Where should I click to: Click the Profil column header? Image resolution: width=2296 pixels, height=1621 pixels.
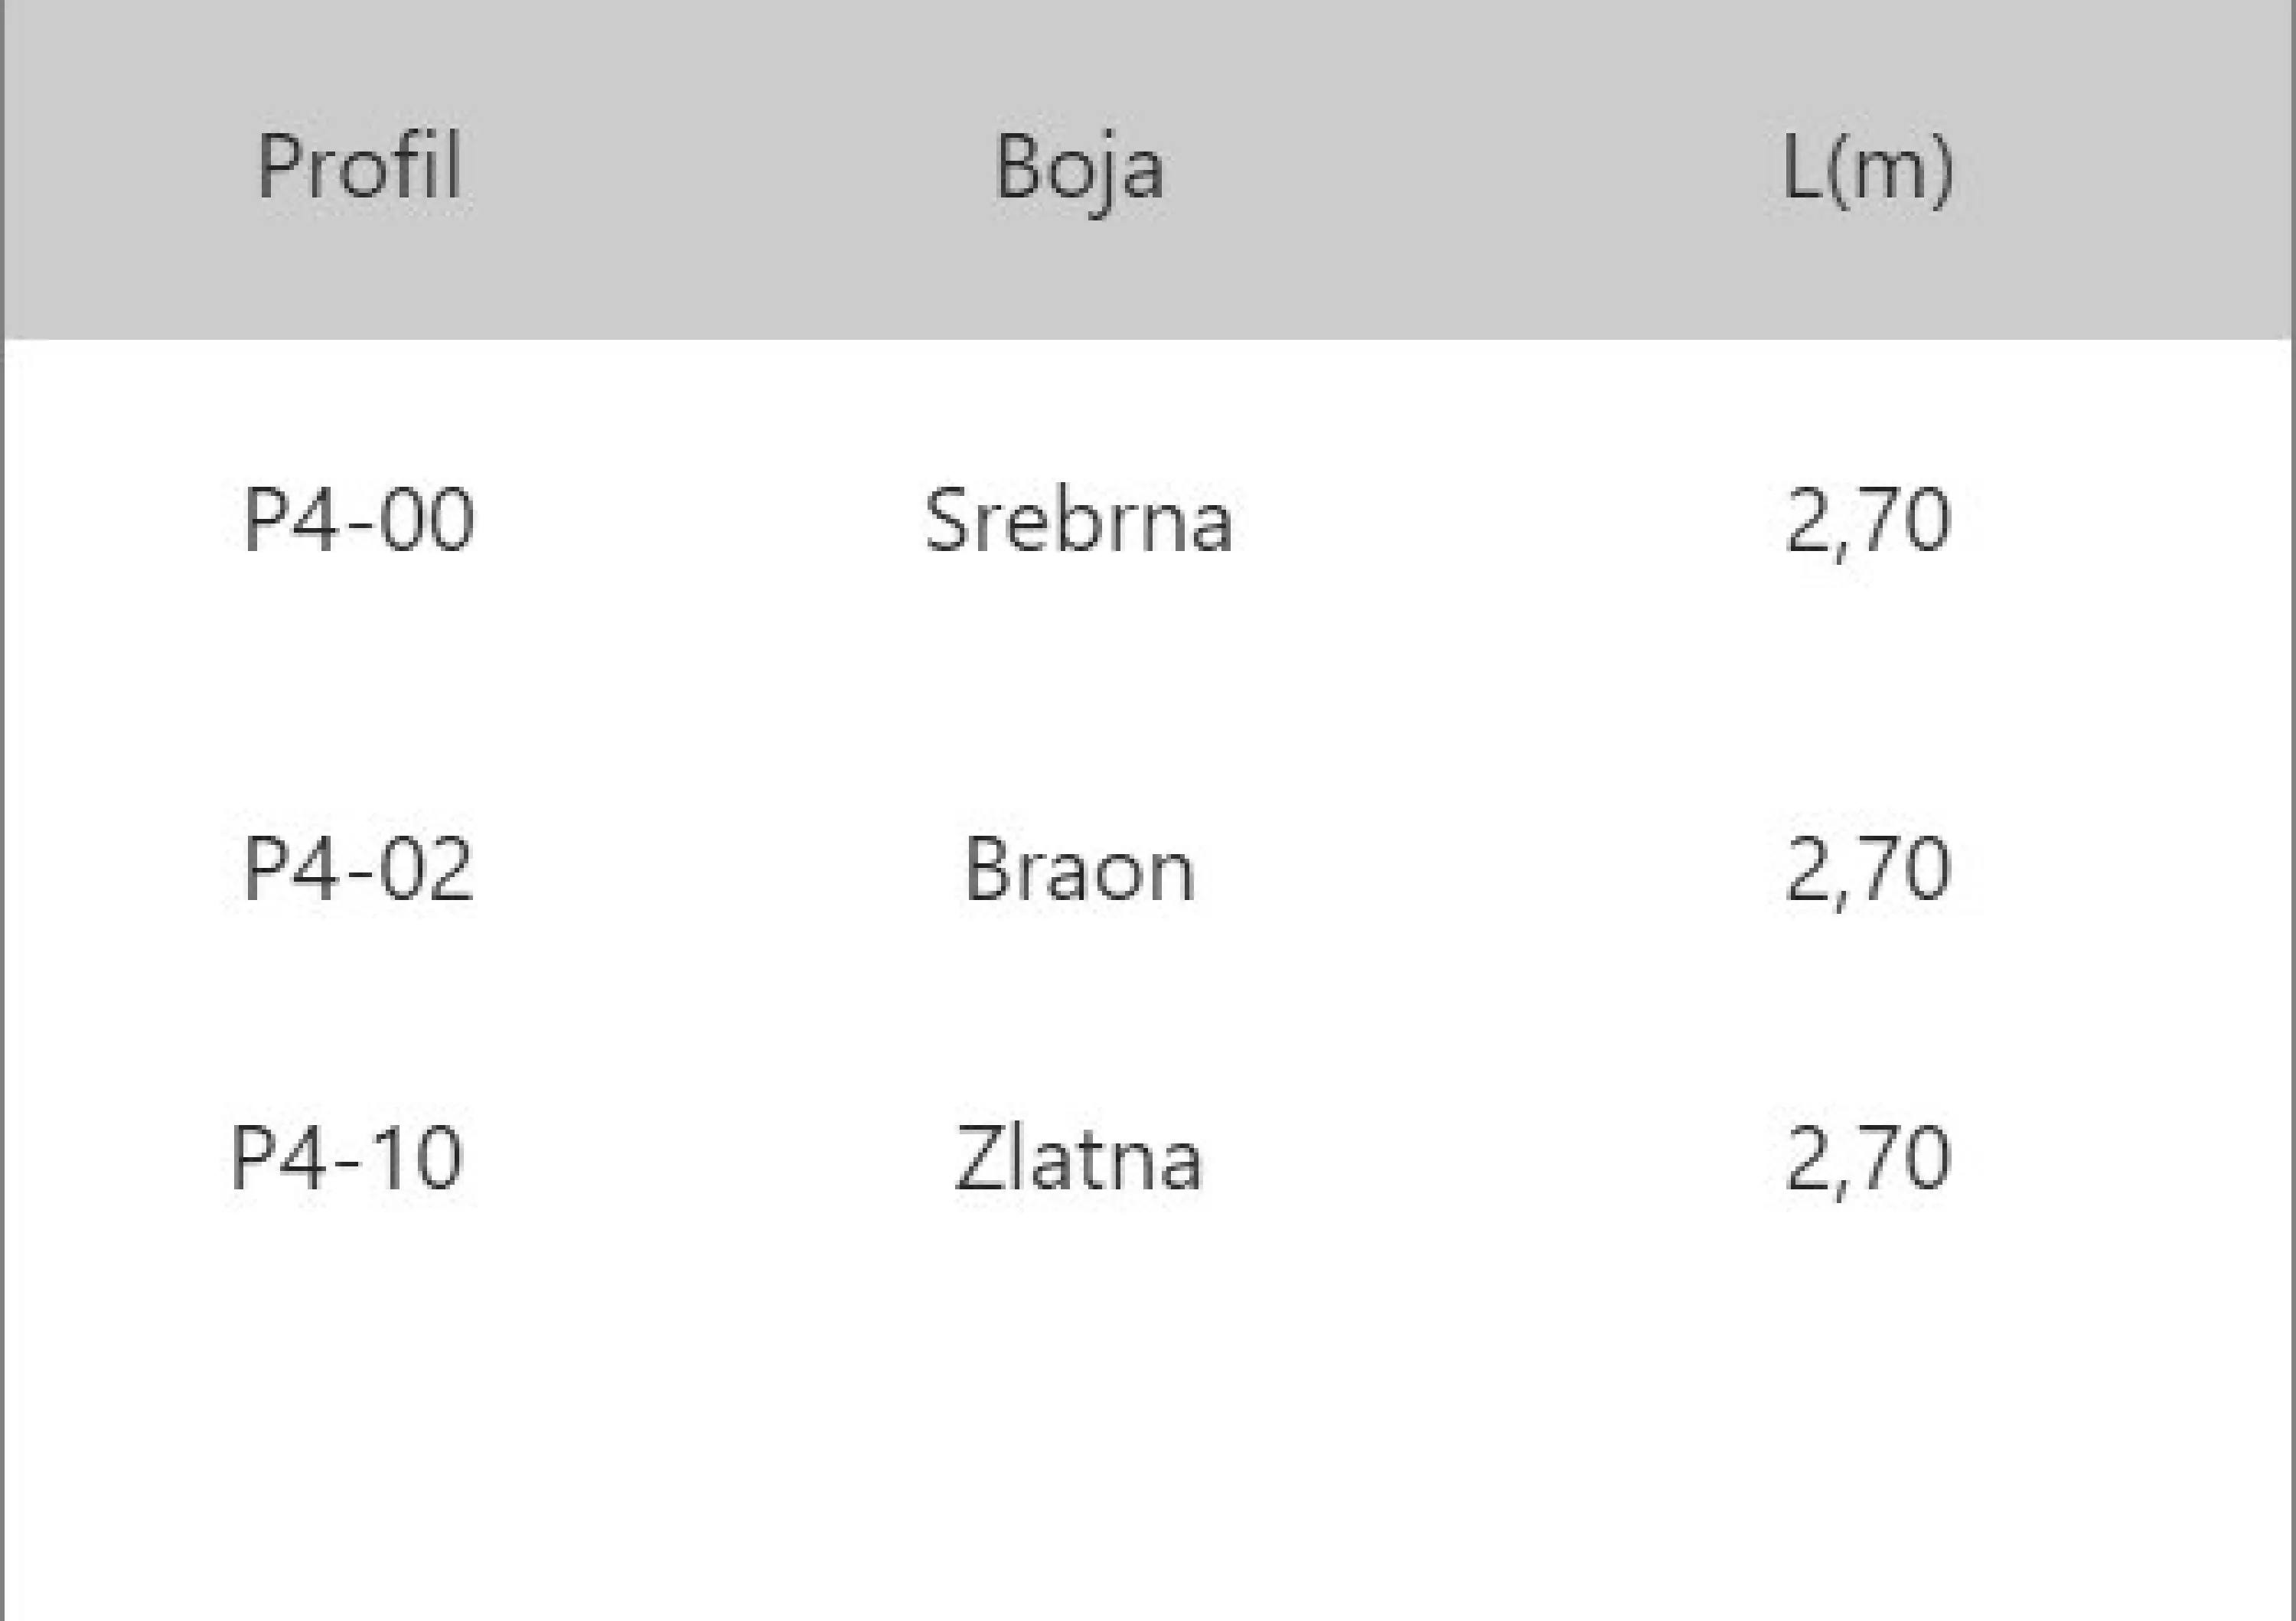point(359,166)
